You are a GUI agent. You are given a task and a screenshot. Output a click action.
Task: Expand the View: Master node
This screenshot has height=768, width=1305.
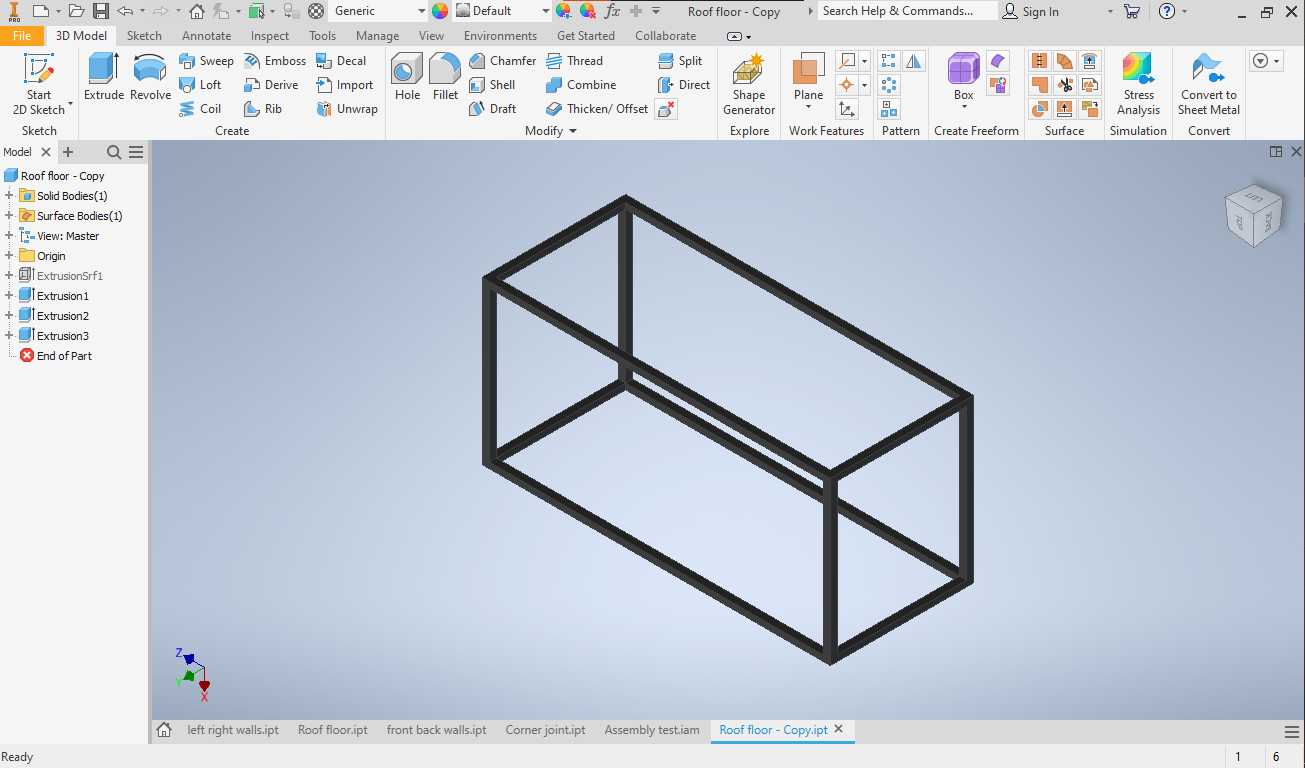tap(9, 236)
